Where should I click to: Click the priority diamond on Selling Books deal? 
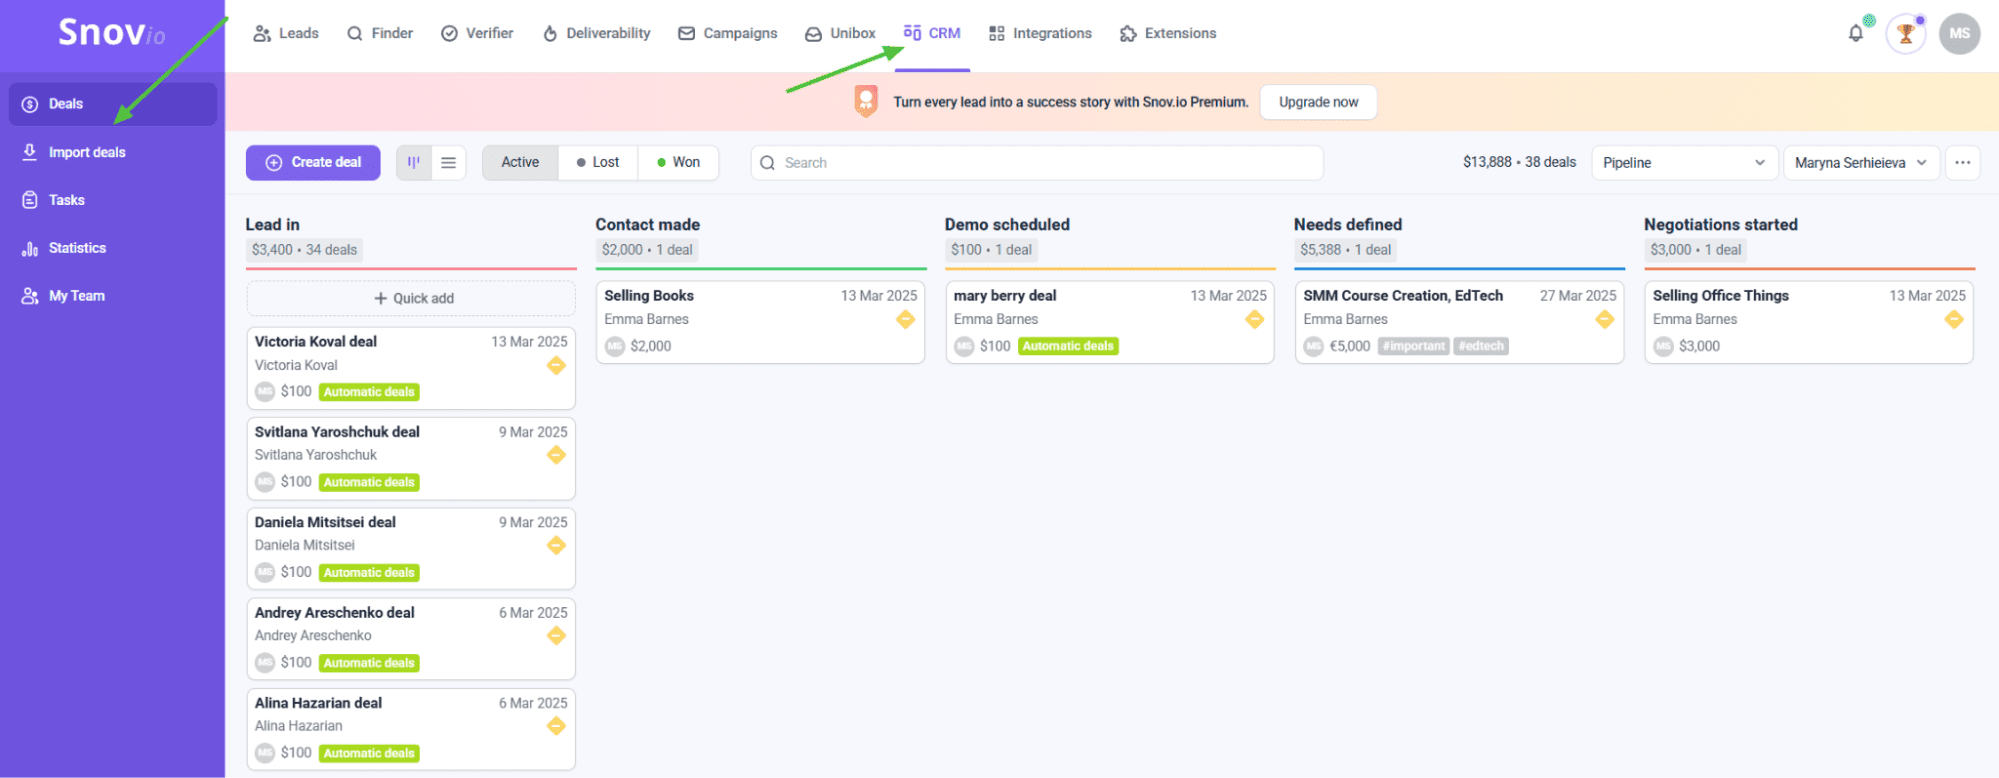[x=905, y=320]
